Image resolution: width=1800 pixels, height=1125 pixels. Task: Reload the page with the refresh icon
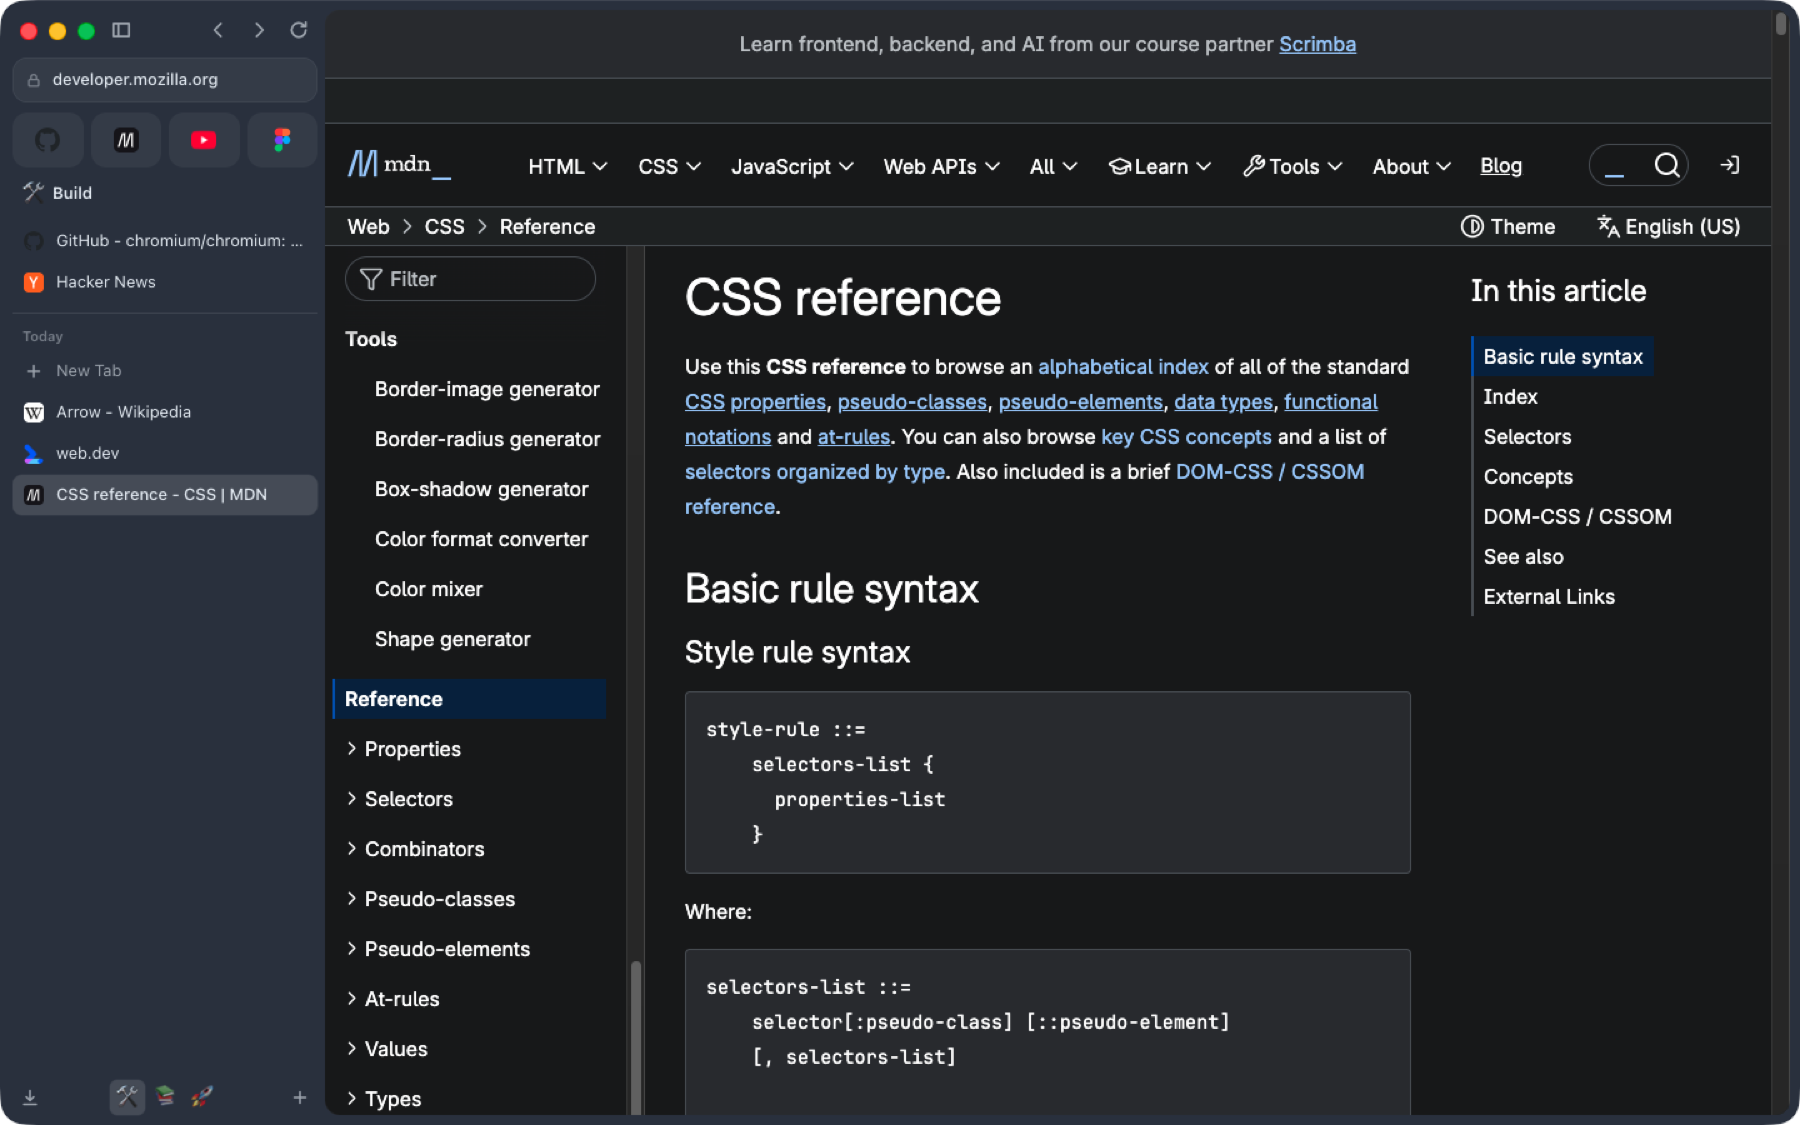click(298, 30)
